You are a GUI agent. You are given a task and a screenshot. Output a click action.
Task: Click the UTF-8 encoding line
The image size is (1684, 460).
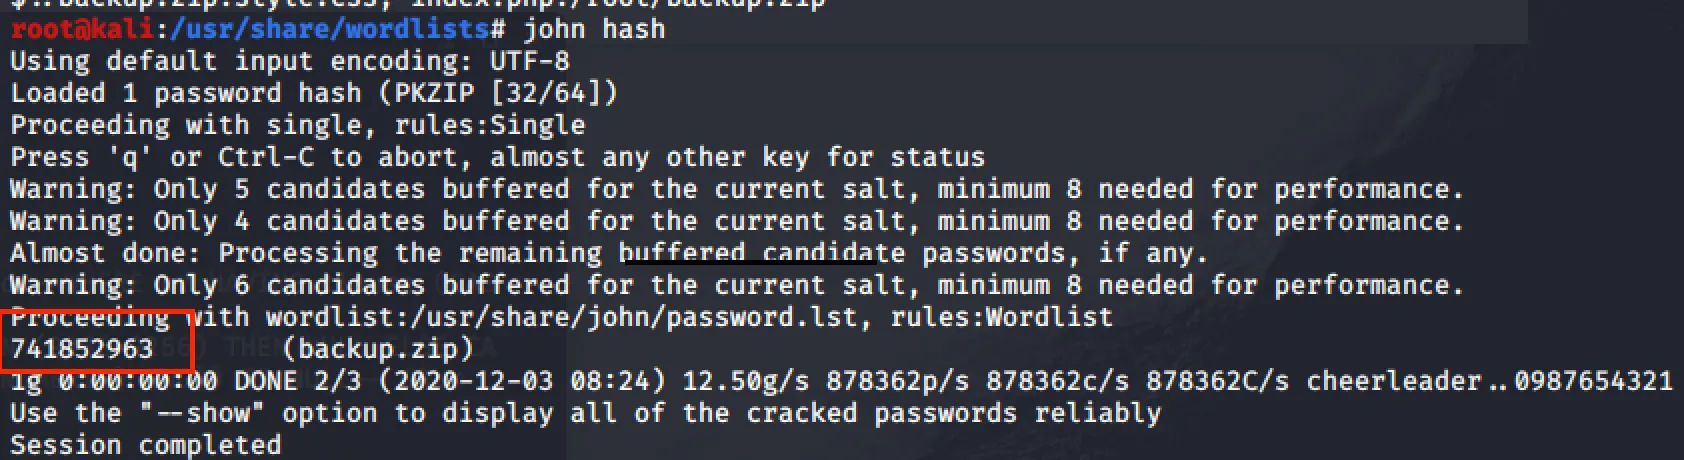(x=290, y=61)
